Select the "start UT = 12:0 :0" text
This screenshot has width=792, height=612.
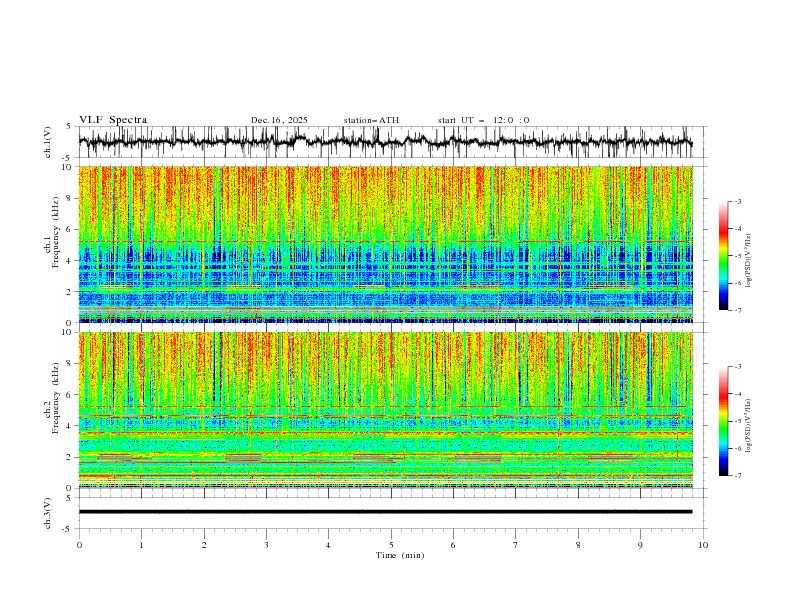click(x=483, y=120)
